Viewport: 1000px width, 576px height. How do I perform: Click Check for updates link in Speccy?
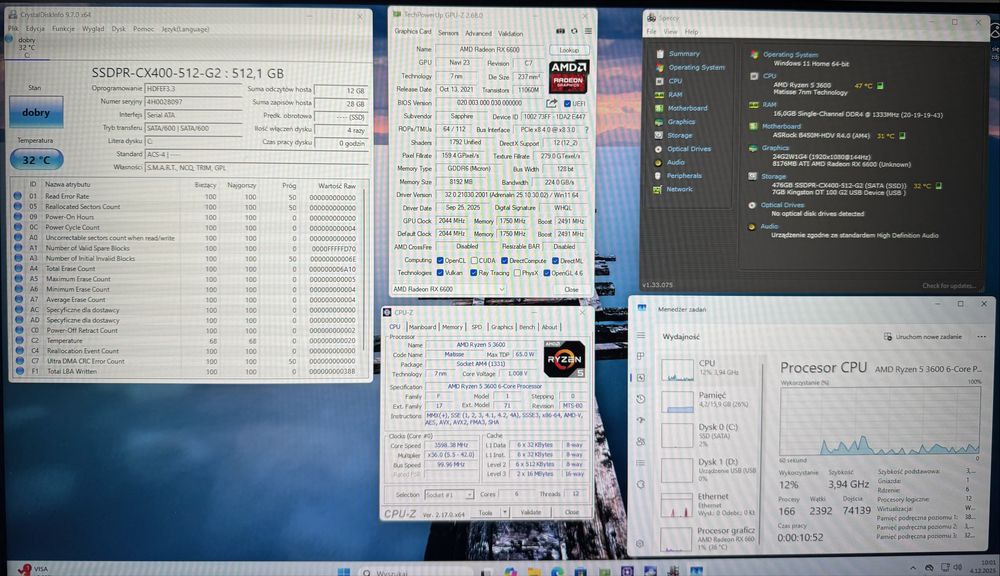pyautogui.click(x=948, y=286)
